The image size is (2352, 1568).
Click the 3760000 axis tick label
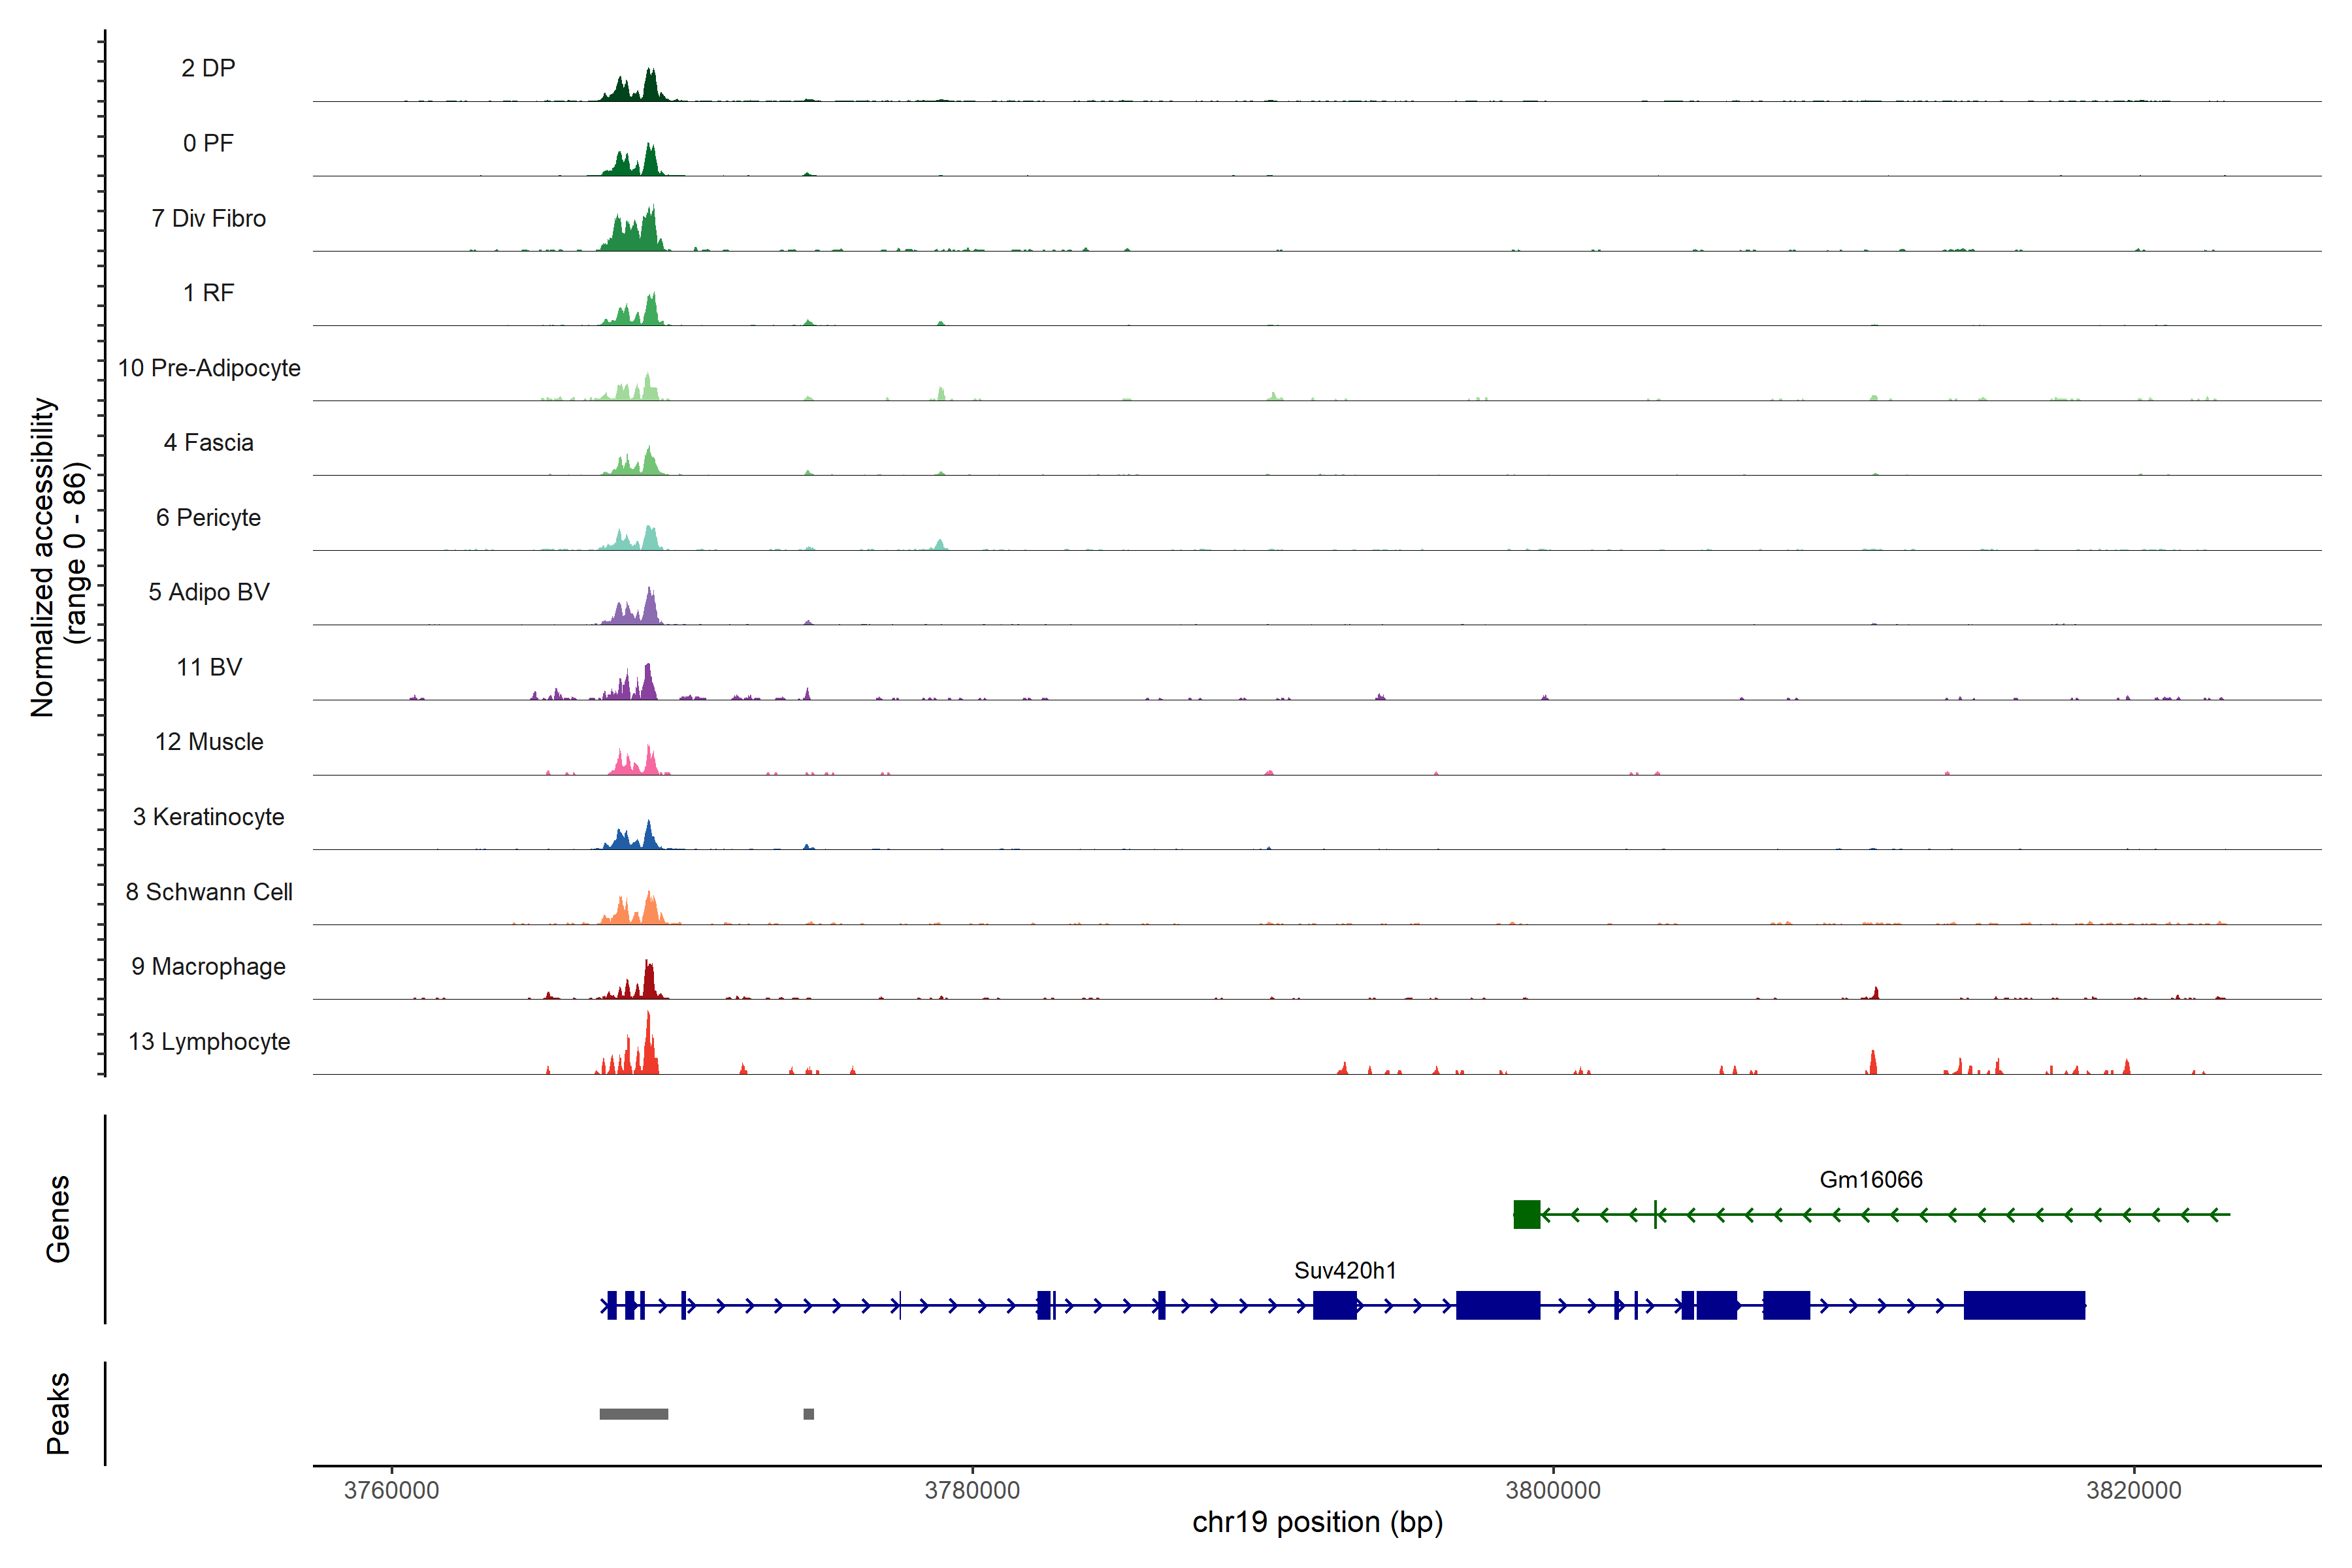click(x=391, y=1490)
